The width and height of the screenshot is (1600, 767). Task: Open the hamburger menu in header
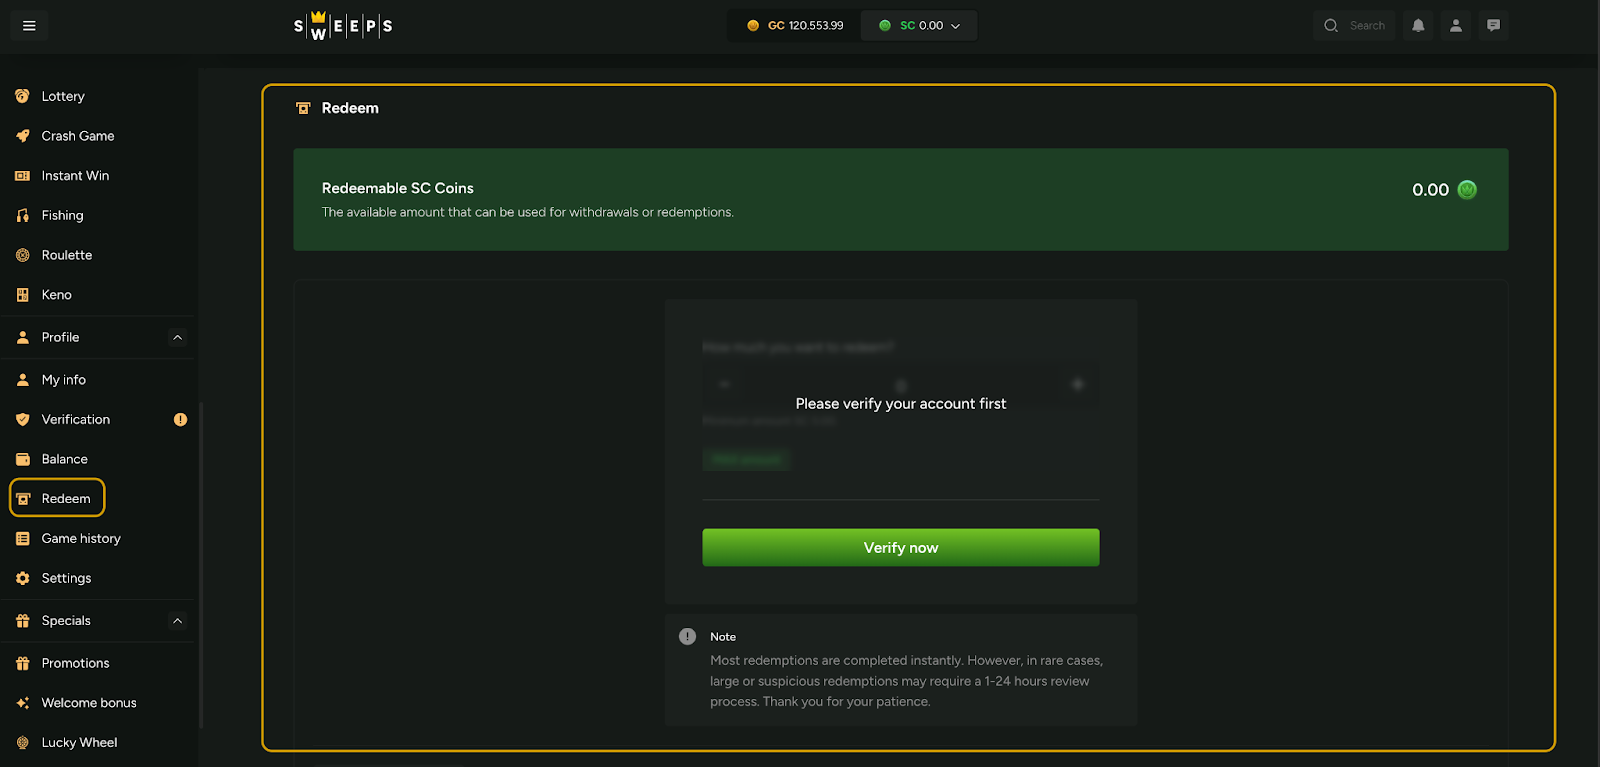coord(29,26)
